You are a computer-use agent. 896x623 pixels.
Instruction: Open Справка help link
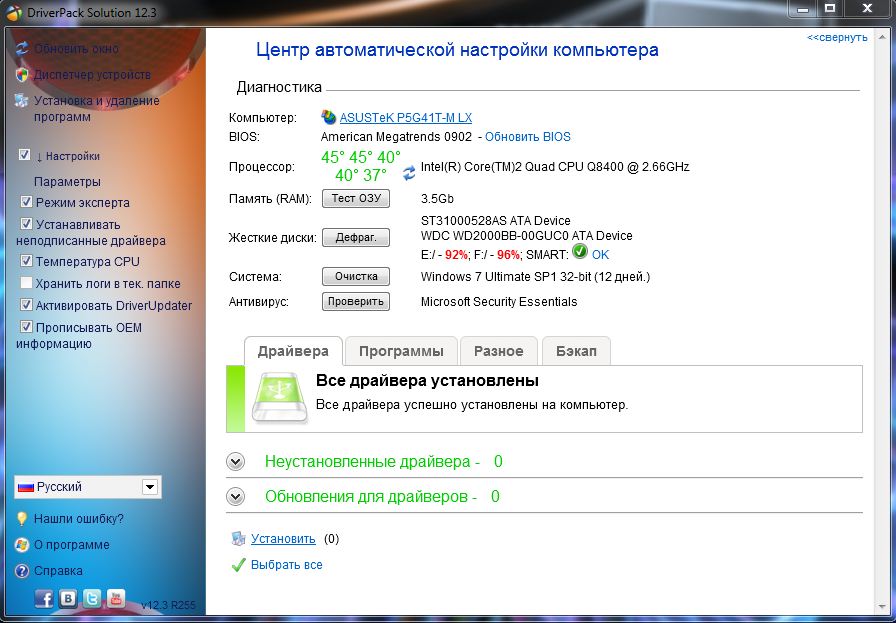pyautogui.click(x=58, y=571)
